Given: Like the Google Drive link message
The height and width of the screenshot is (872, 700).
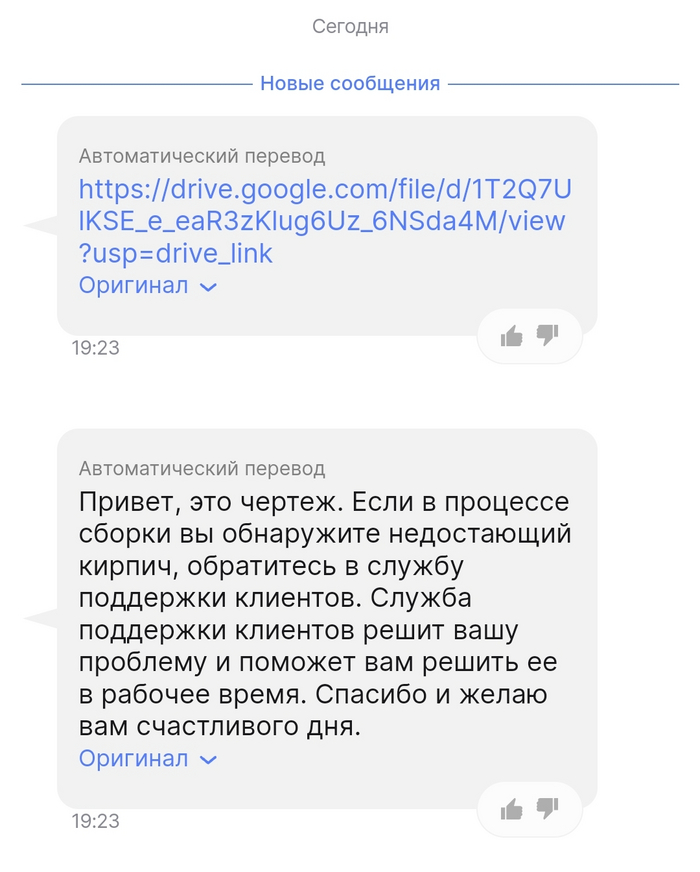Looking at the screenshot, I should (512, 336).
